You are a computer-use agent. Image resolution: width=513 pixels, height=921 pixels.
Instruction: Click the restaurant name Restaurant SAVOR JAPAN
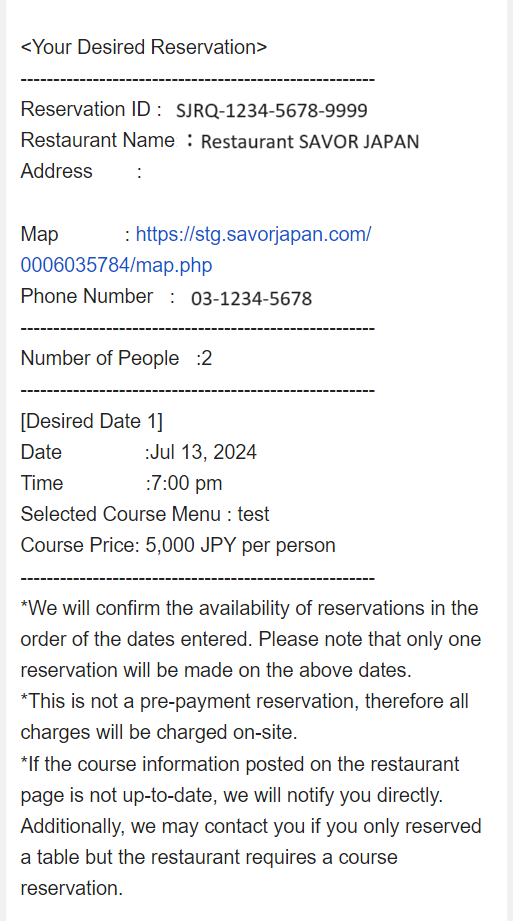pos(310,142)
